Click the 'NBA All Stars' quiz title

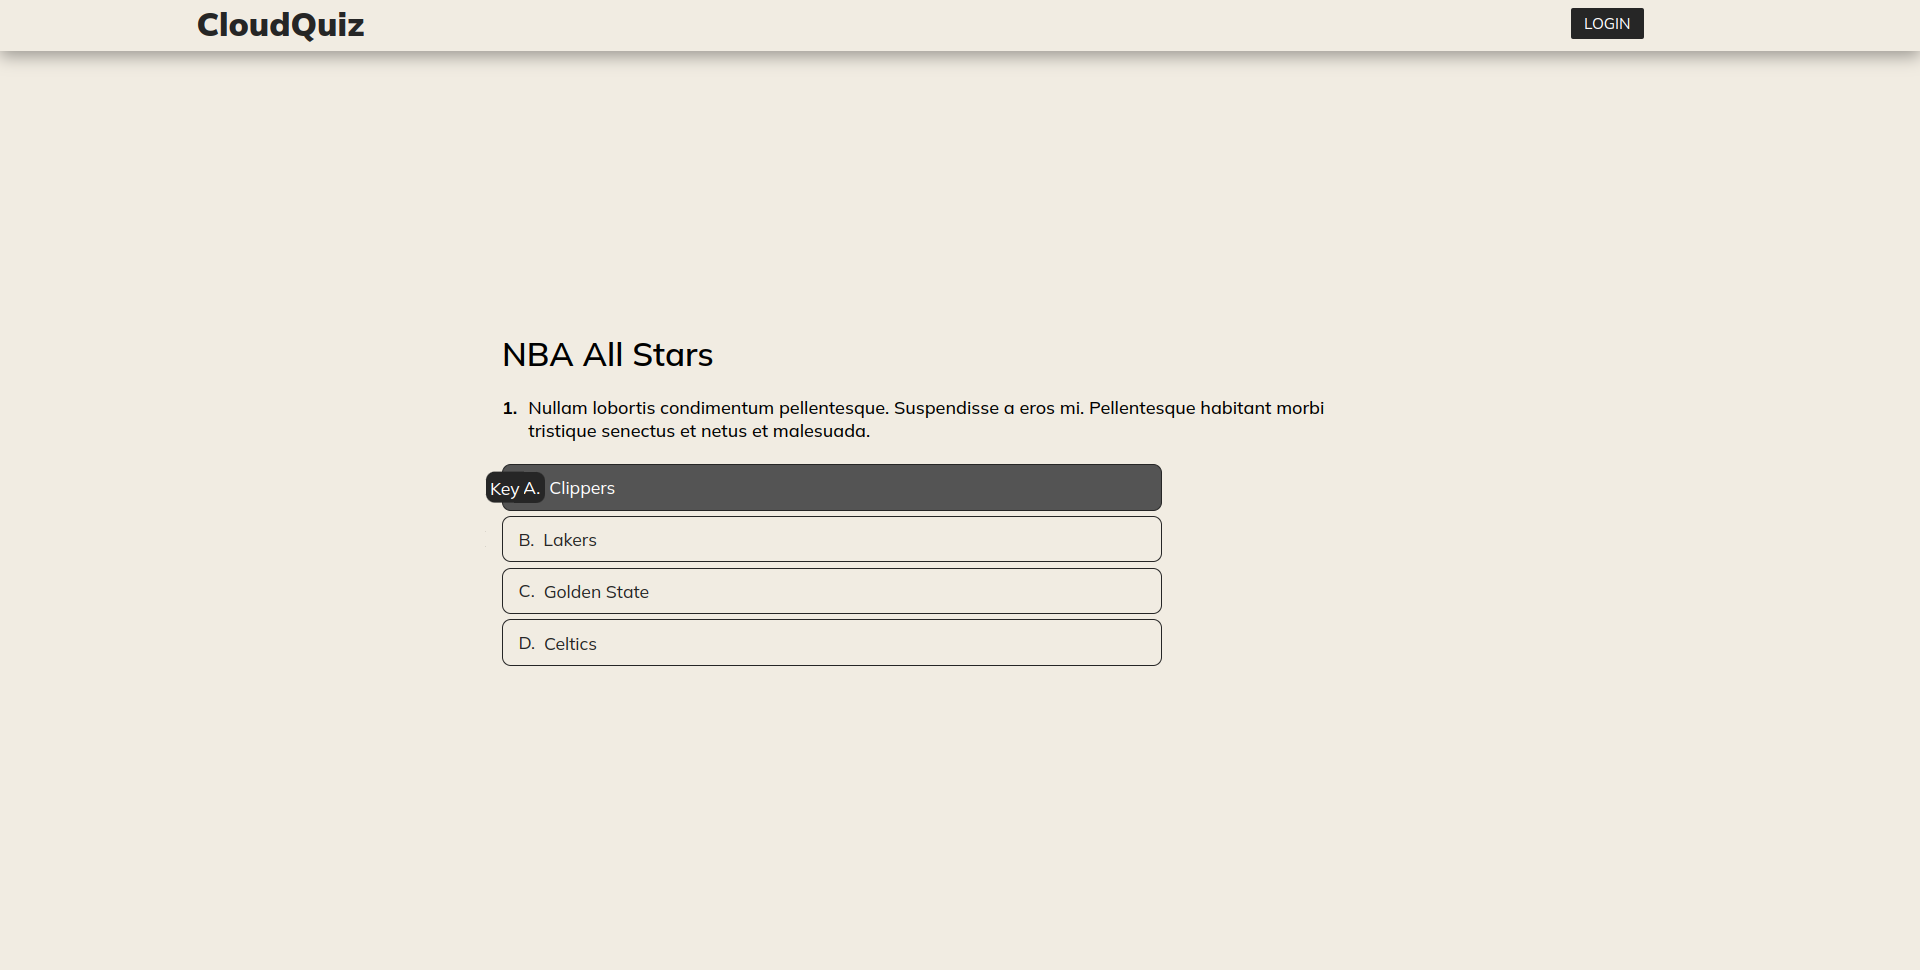pyautogui.click(x=607, y=355)
